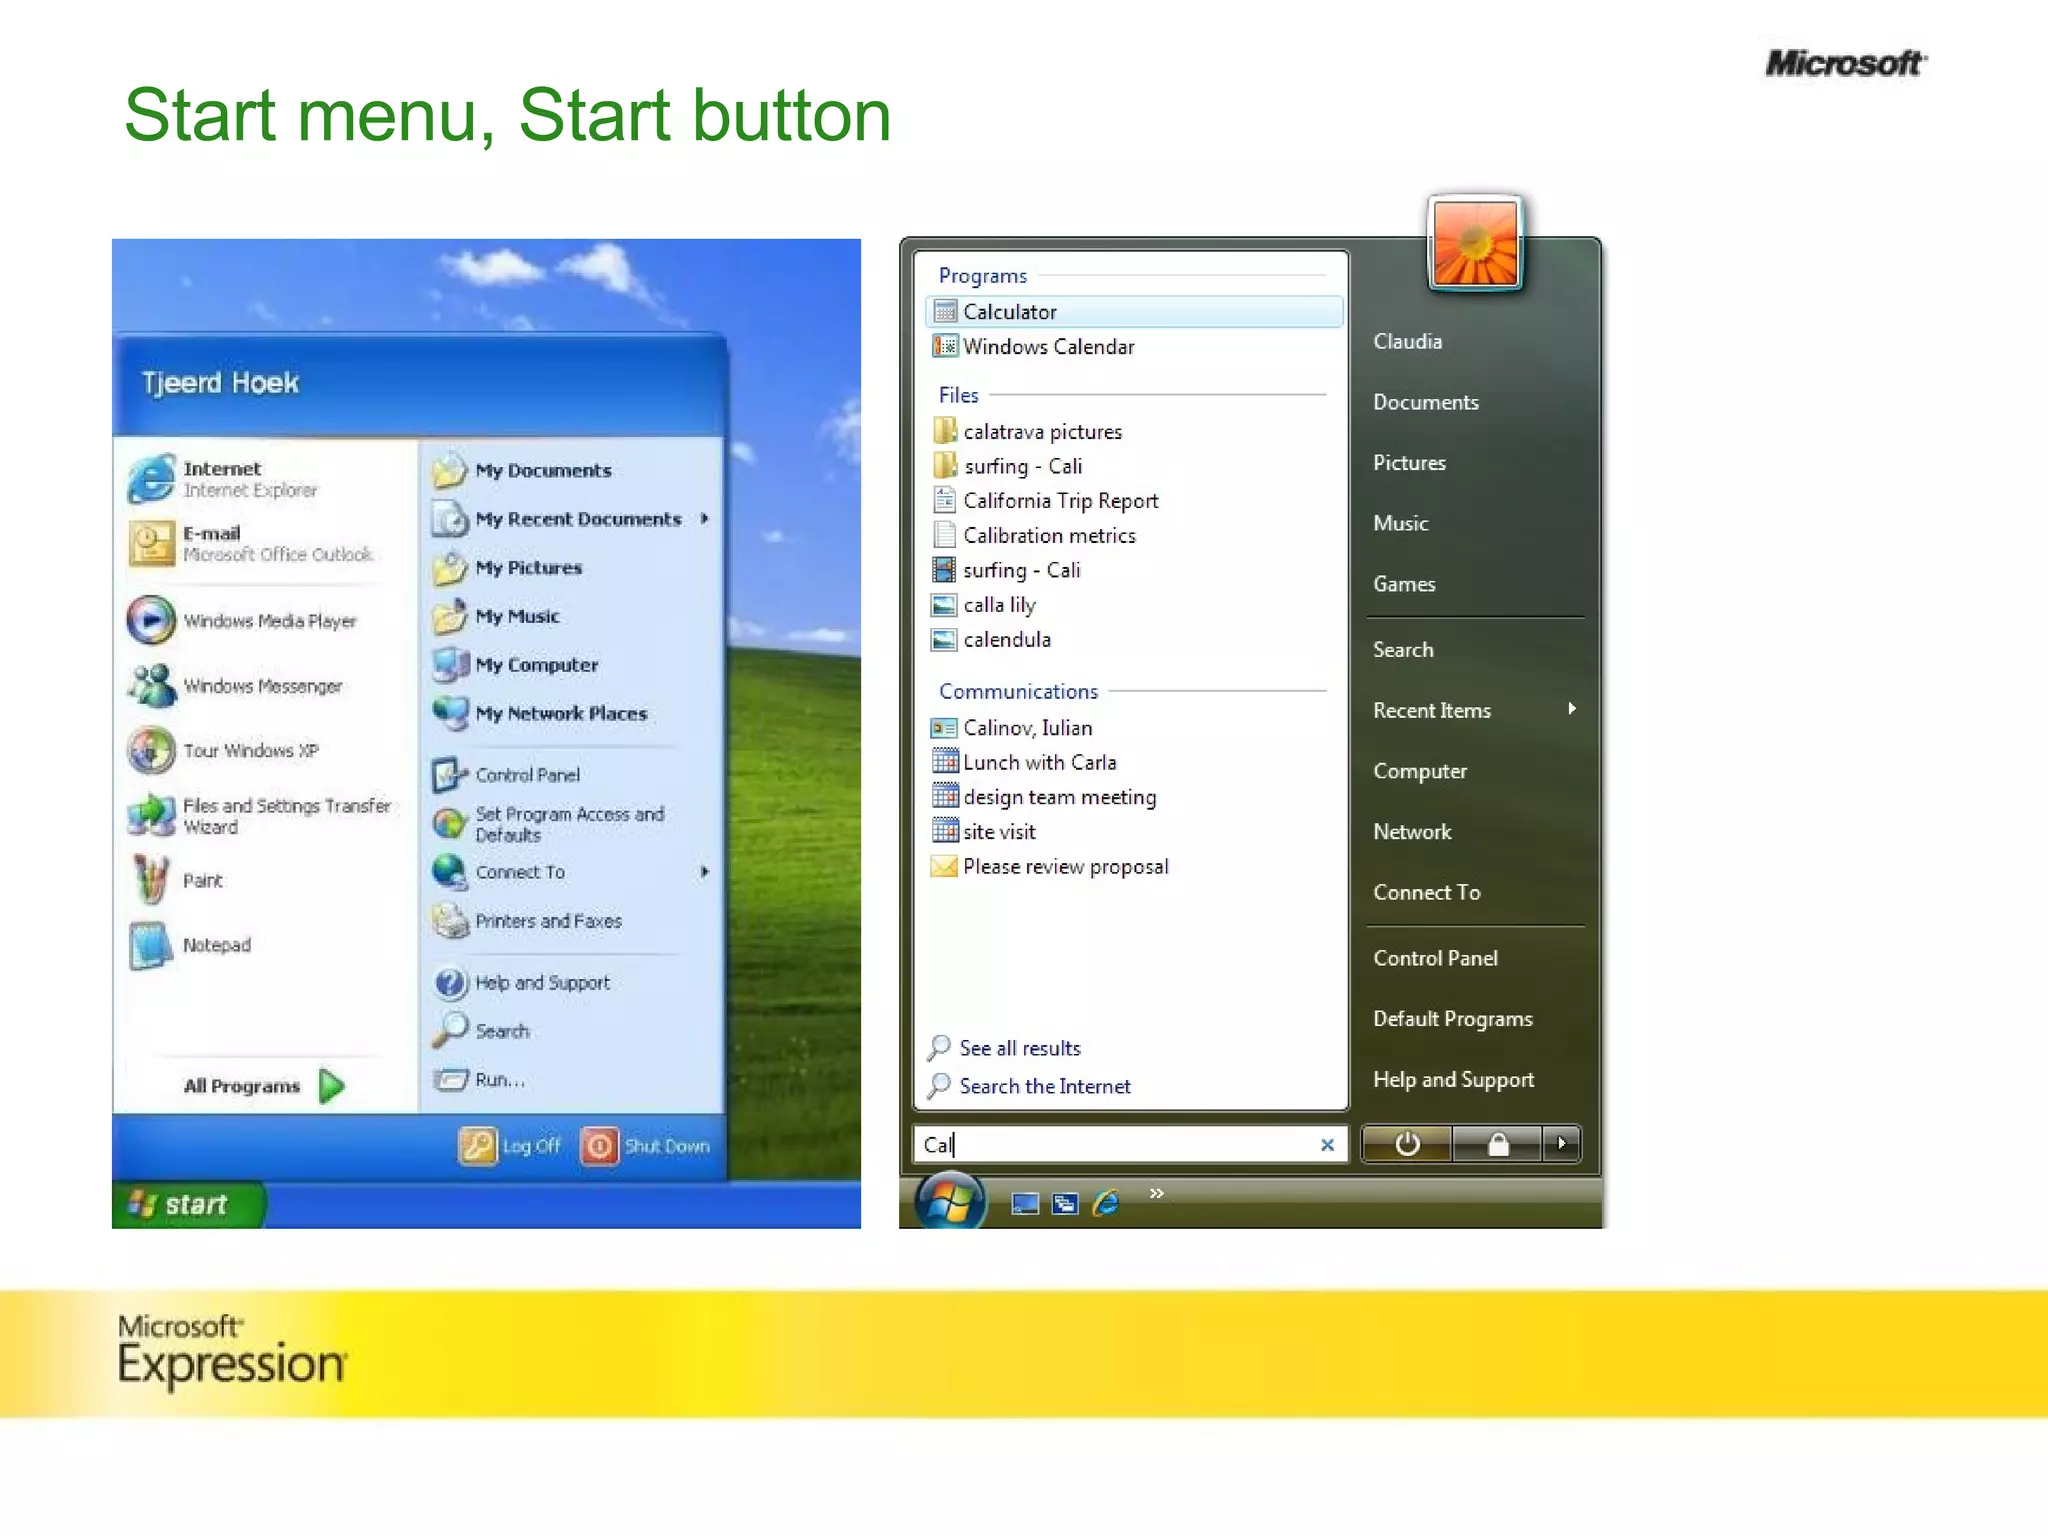This screenshot has height=1536, width=2048.
Task: Open the Network entry in Vista menu
Action: pos(1411,832)
